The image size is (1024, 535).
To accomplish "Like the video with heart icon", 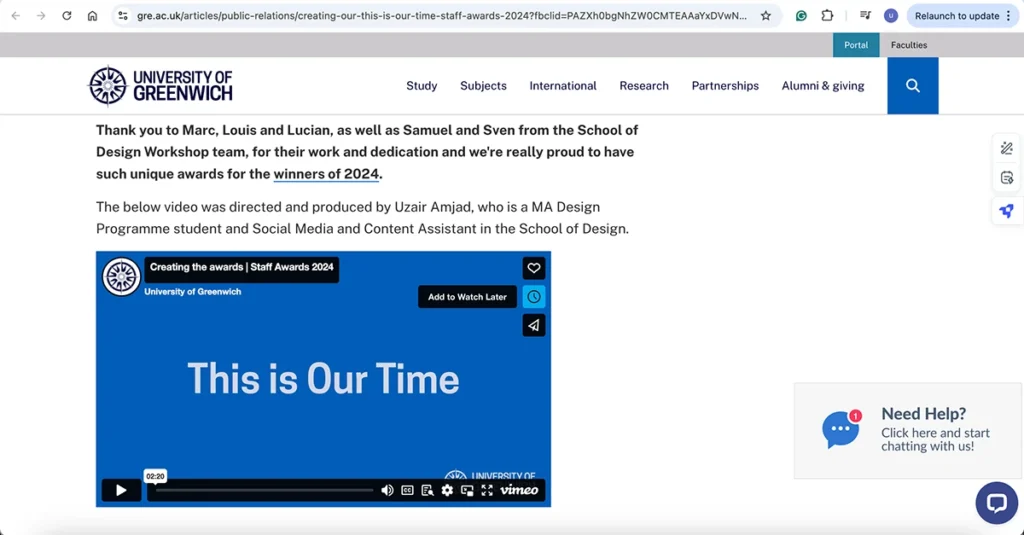I will click(x=534, y=268).
